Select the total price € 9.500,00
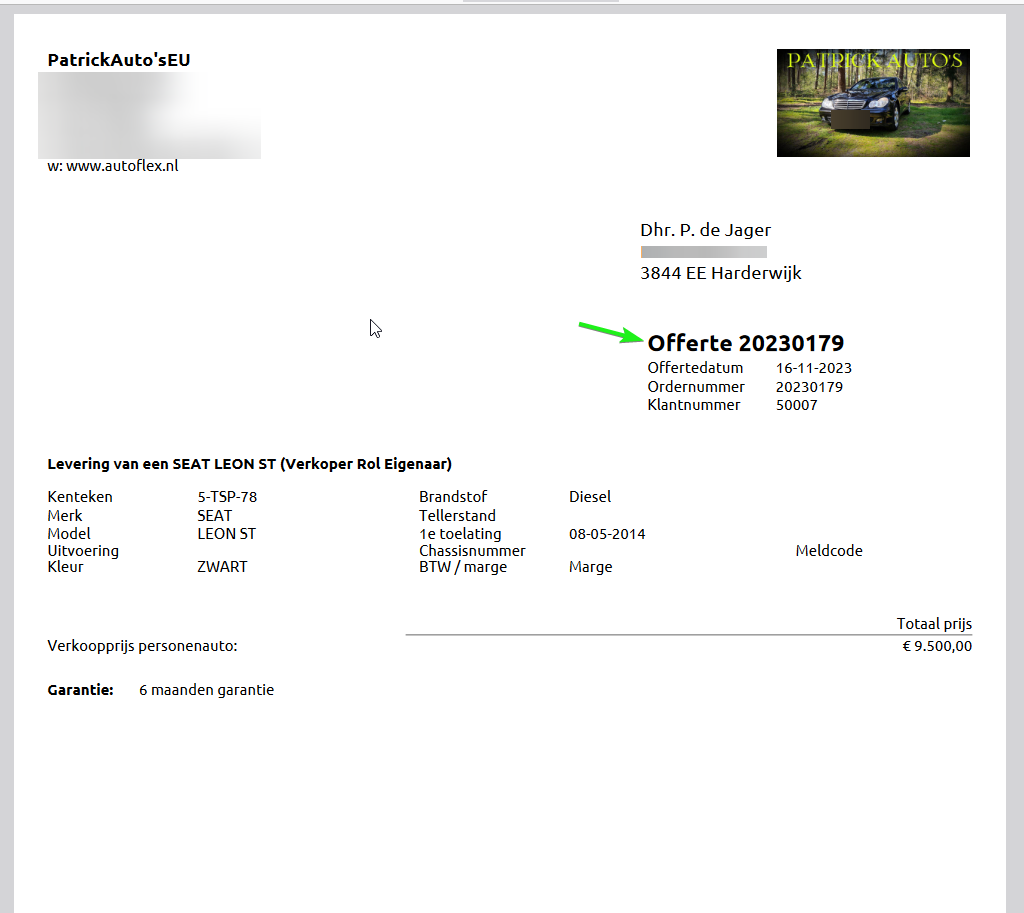The height and width of the screenshot is (913, 1024). pyautogui.click(x=937, y=646)
